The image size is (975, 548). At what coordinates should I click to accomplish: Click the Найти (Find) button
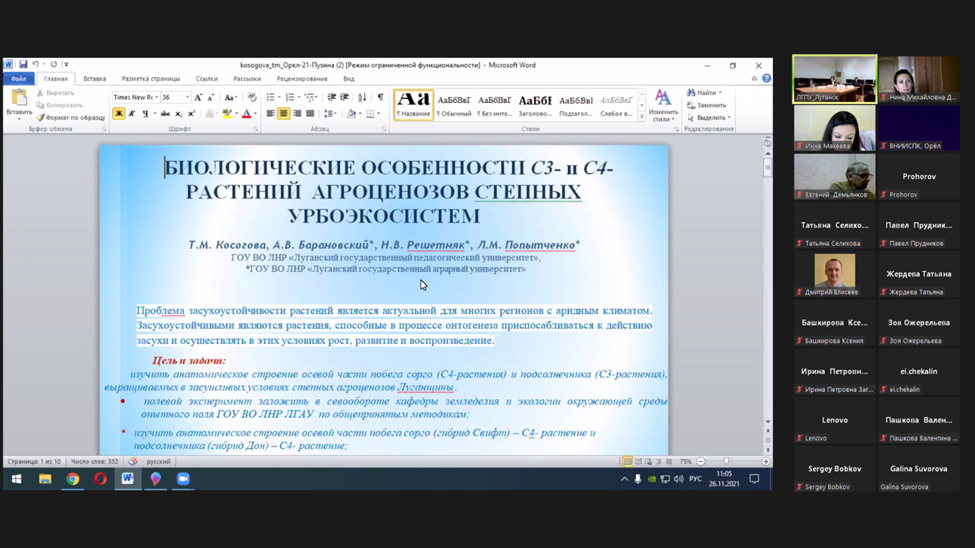(x=705, y=93)
